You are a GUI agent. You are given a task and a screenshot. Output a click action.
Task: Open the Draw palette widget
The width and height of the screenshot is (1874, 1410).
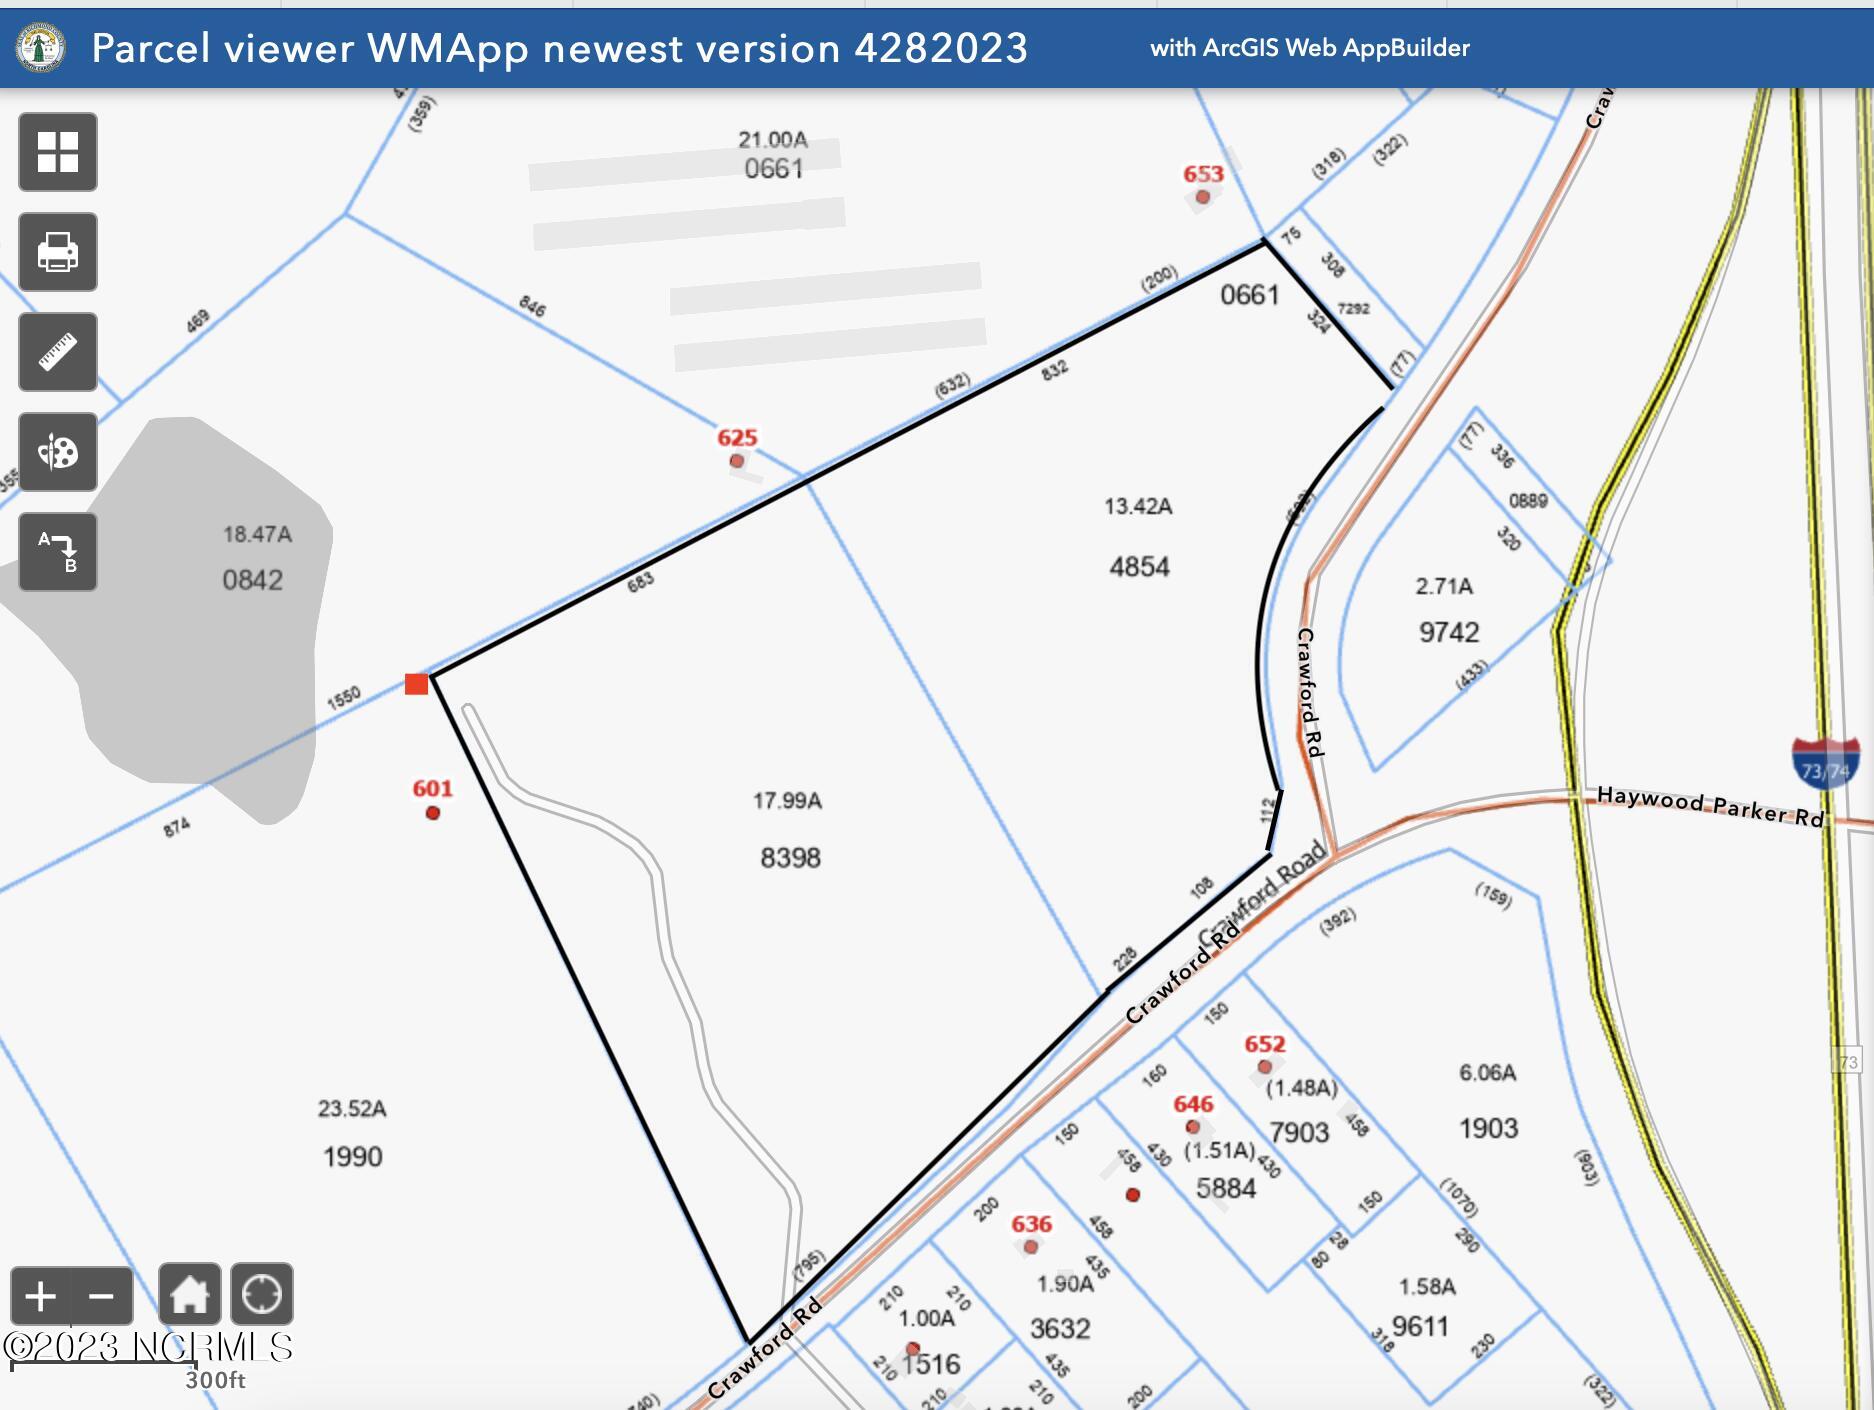tap(58, 452)
